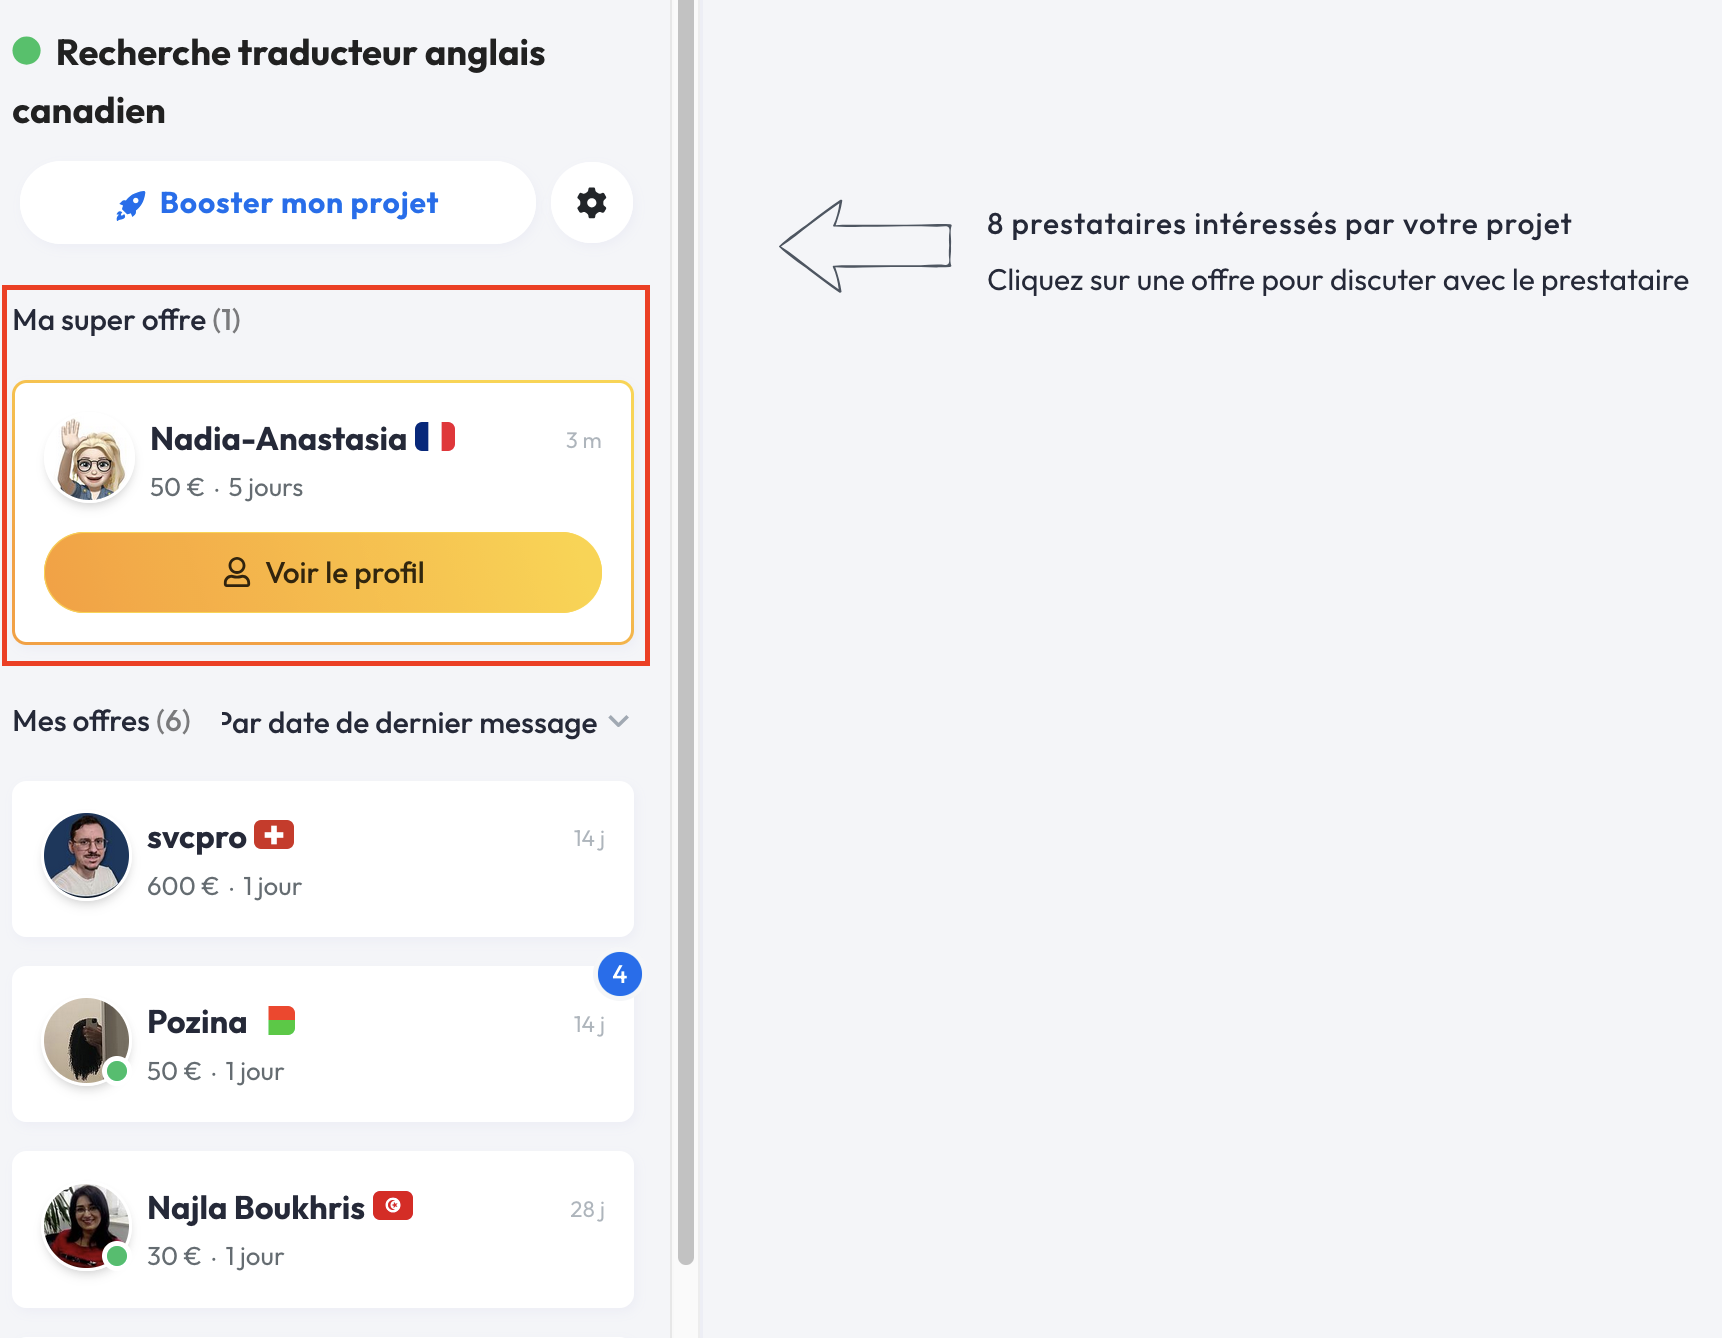Screen dimensions: 1722x1338
Task: Click Booster mon projet button
Action: click(x=278, y=203)
